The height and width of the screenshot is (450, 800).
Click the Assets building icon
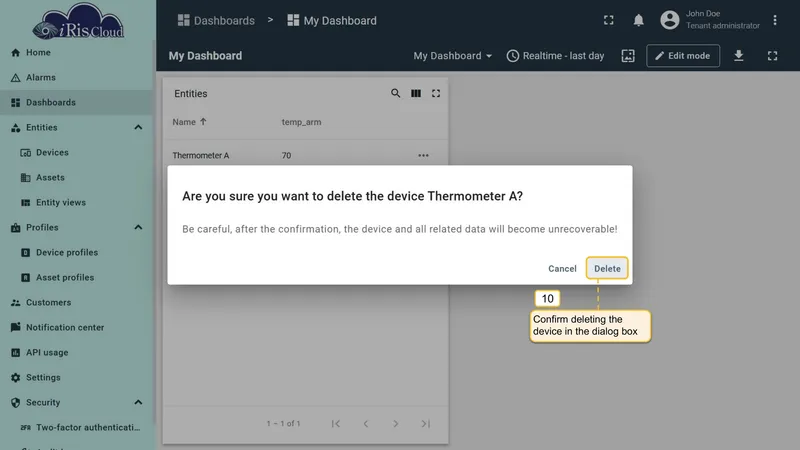(26, 178)
